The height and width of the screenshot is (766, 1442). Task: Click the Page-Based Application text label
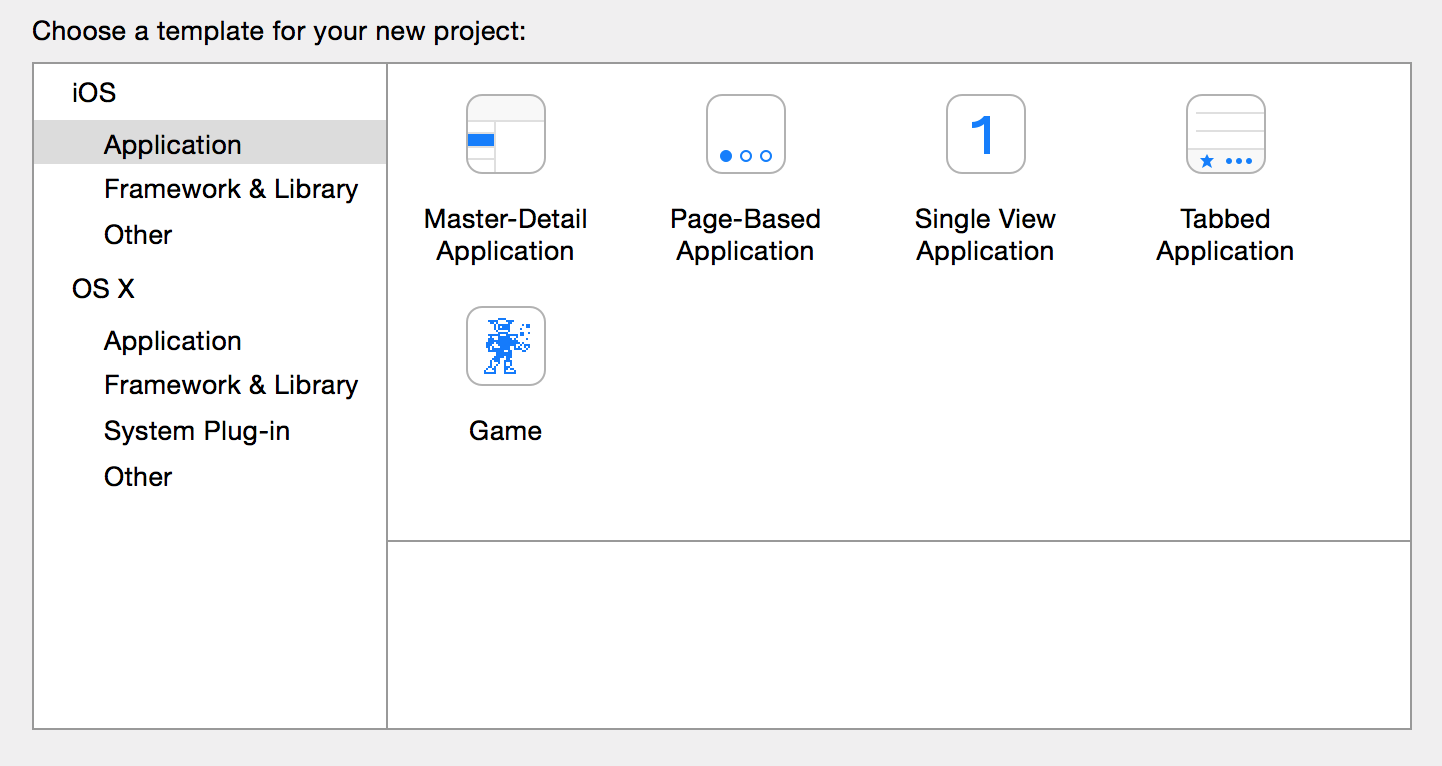click(746, 235)
